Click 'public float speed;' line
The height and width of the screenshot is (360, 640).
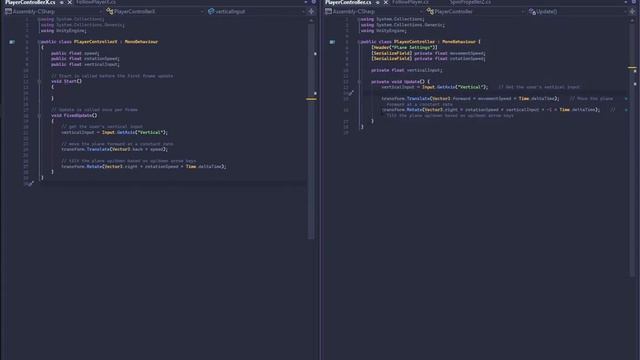pyautogui.click(x=75, y=53)
